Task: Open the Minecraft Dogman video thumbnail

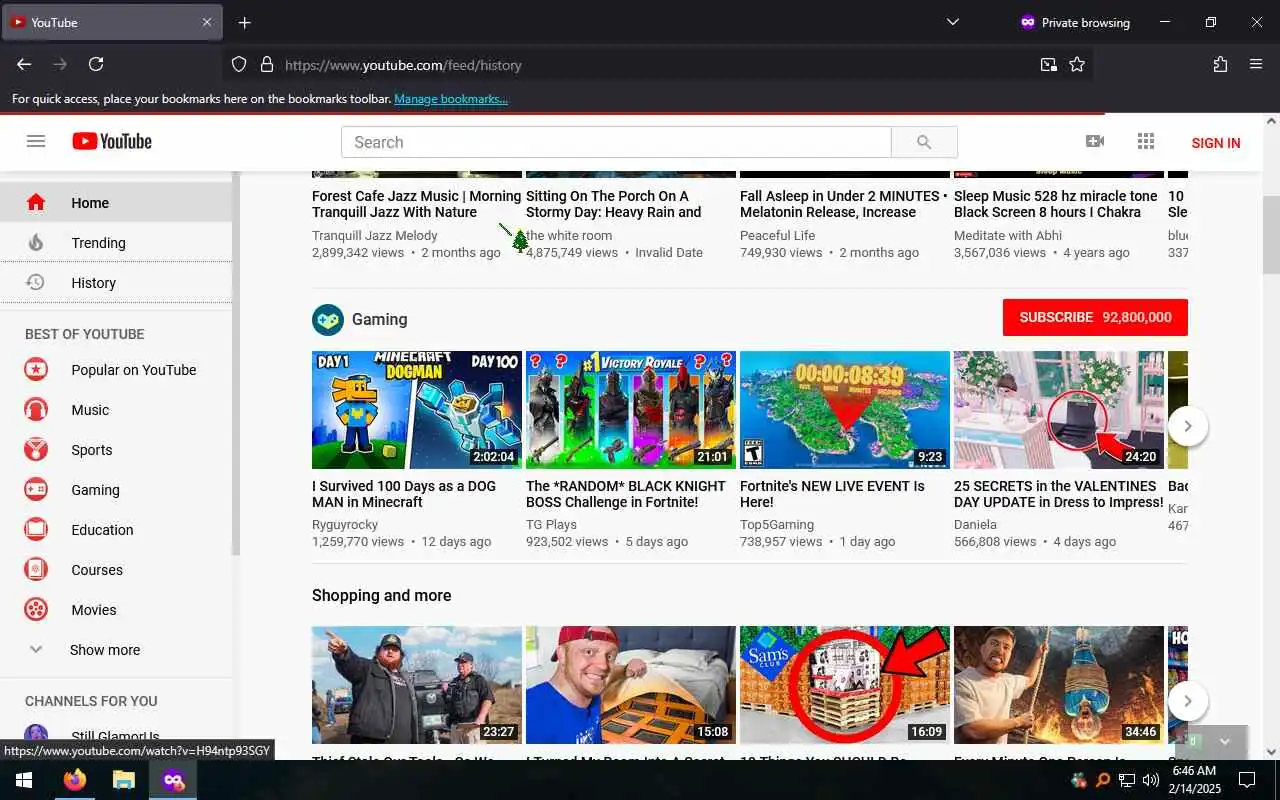Action: (x=417, y=410)
